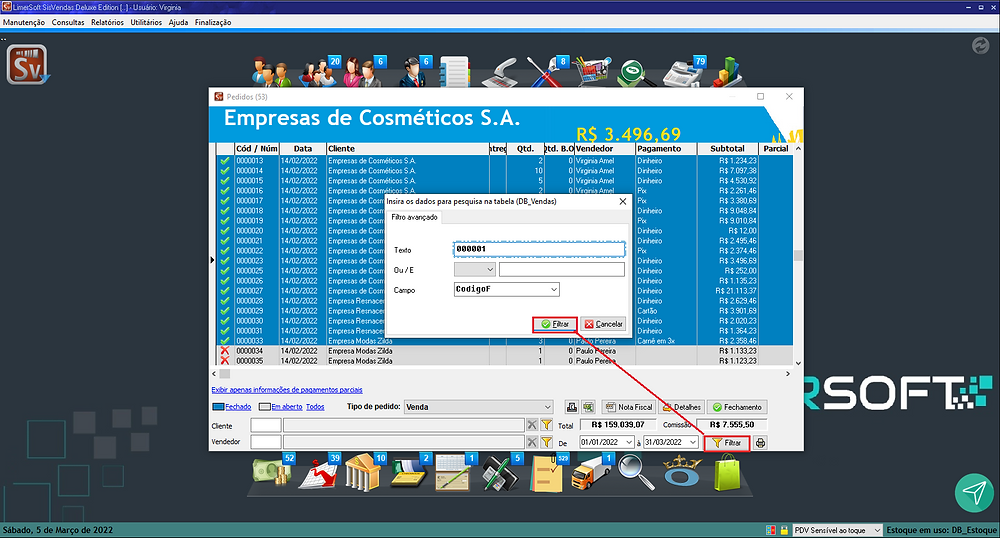Open the delivery truck icon

[591, 472]
